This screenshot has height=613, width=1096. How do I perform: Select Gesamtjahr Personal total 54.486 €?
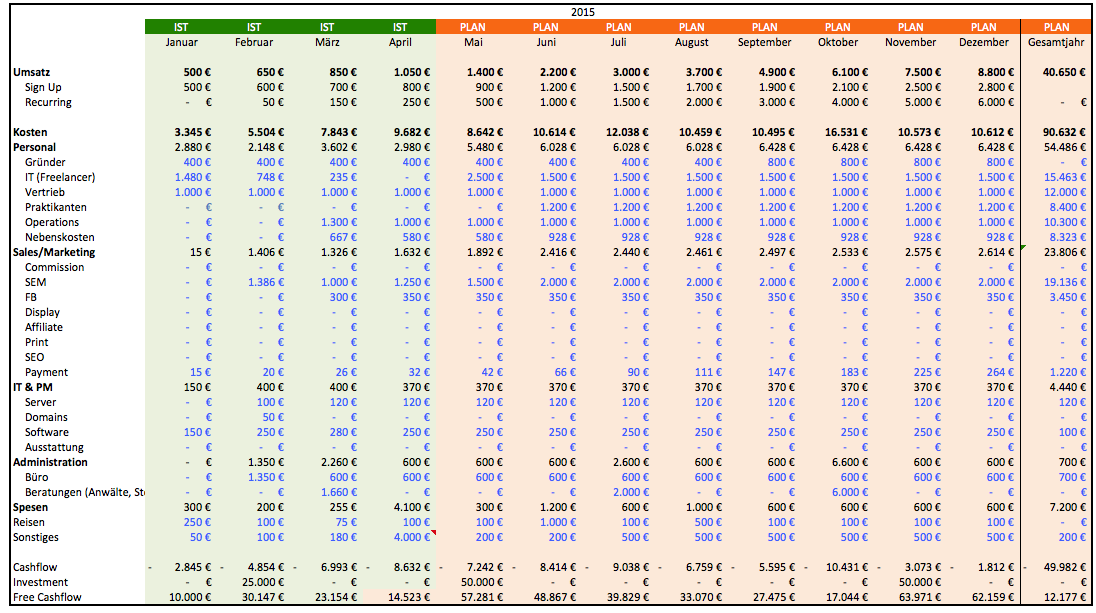[1065, 147]
